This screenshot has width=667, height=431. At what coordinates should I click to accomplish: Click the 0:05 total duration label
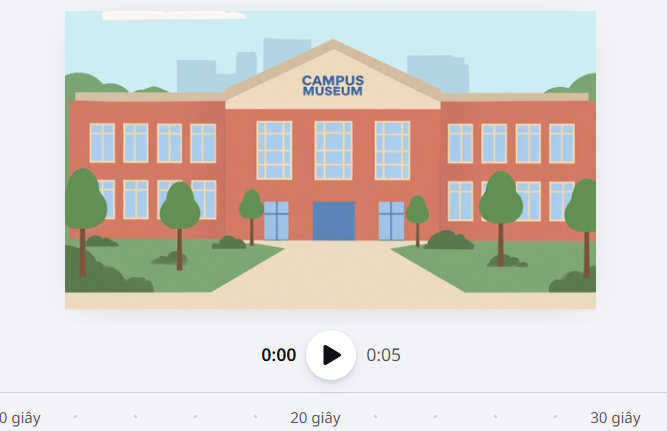pos(383,355)
